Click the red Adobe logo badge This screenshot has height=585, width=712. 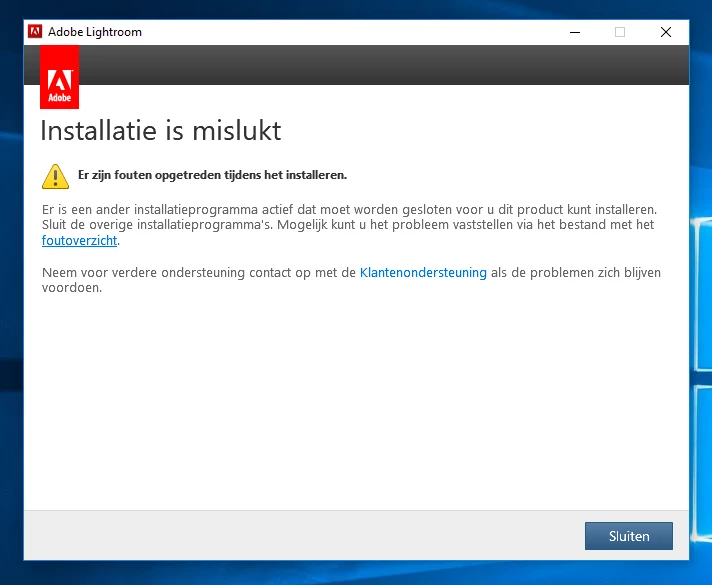pyautogui.click(x=59, y=77)
